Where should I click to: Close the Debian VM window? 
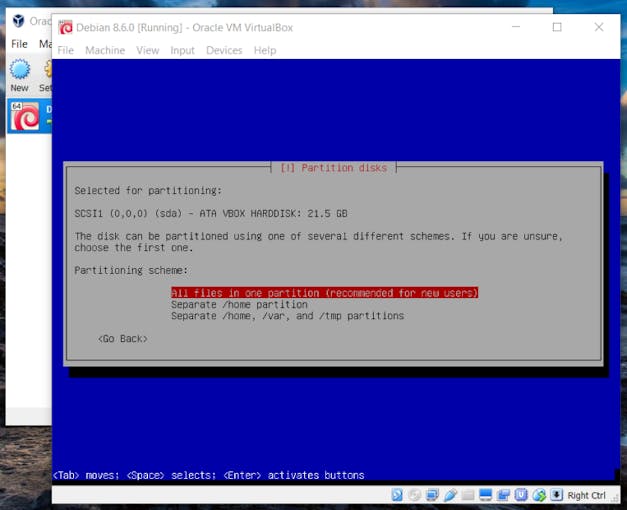pos(599,27)
